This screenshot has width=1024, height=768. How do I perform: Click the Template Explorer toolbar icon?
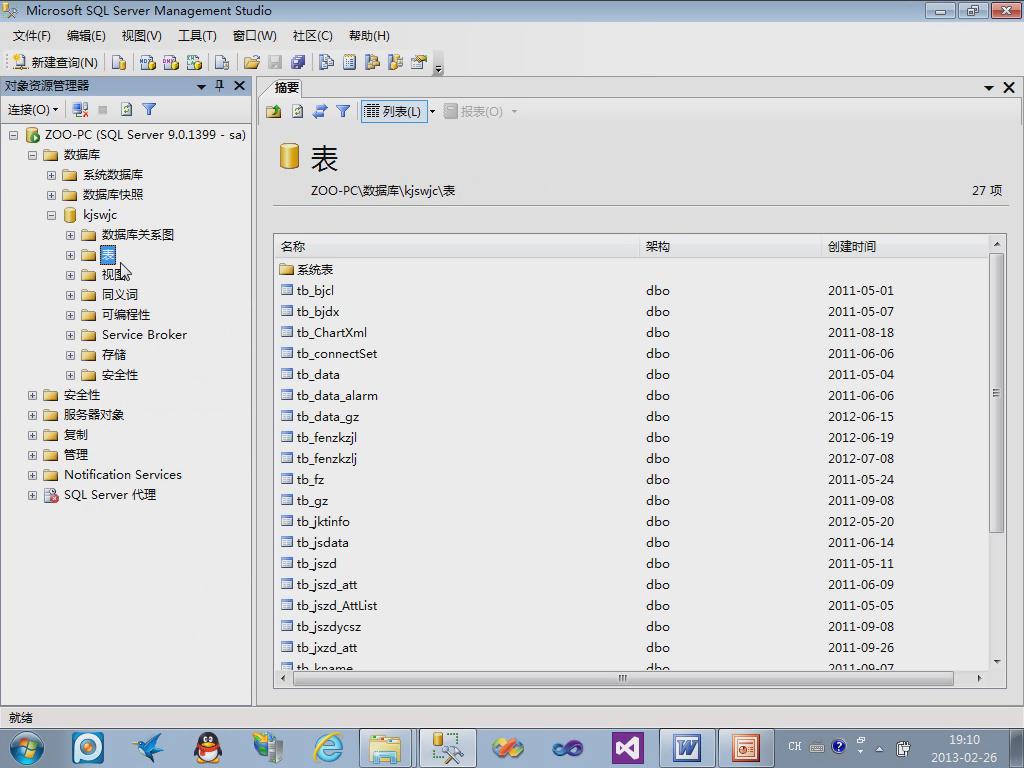395,62
